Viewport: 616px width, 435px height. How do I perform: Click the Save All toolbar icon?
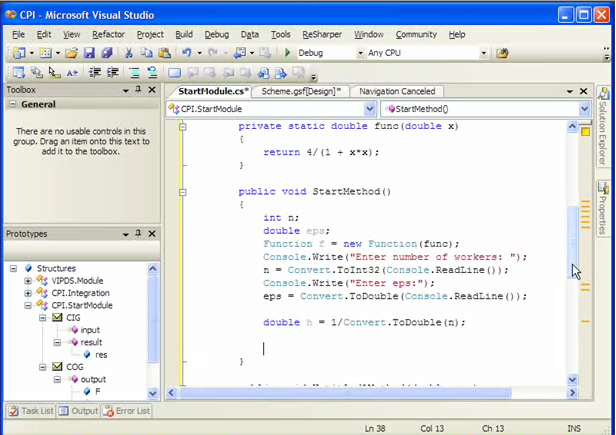click(106, 53)
